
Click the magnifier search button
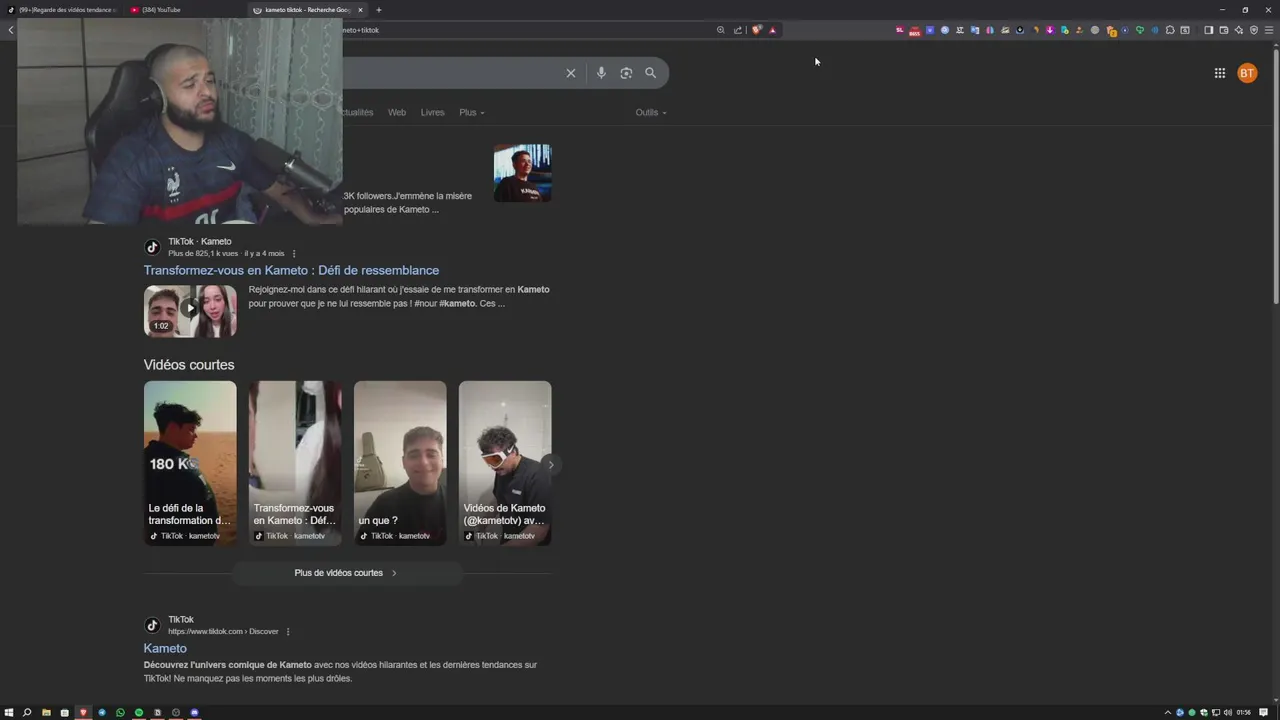coord(650,73)
